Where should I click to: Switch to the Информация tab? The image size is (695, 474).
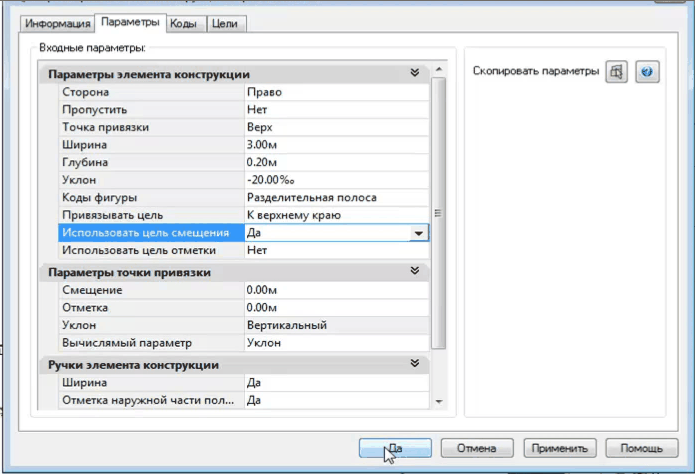coord(58,23)
